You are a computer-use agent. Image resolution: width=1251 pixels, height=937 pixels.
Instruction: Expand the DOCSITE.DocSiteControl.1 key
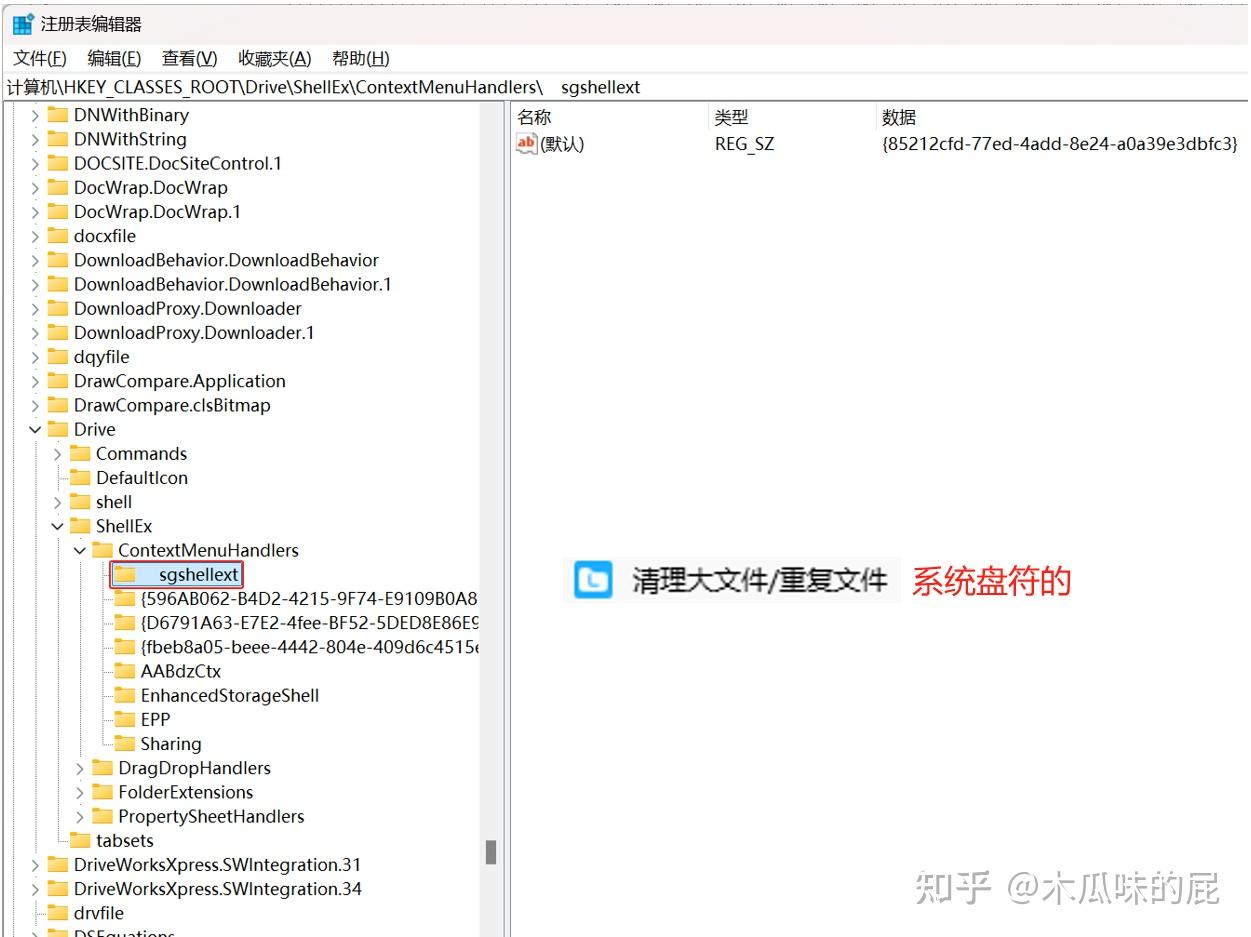[x=35, y=163]
